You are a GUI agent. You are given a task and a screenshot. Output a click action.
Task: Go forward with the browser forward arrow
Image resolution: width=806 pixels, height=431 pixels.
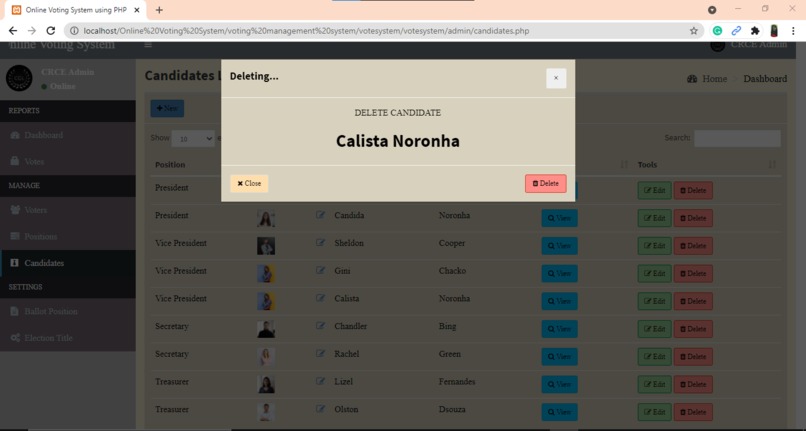[32, 31]
